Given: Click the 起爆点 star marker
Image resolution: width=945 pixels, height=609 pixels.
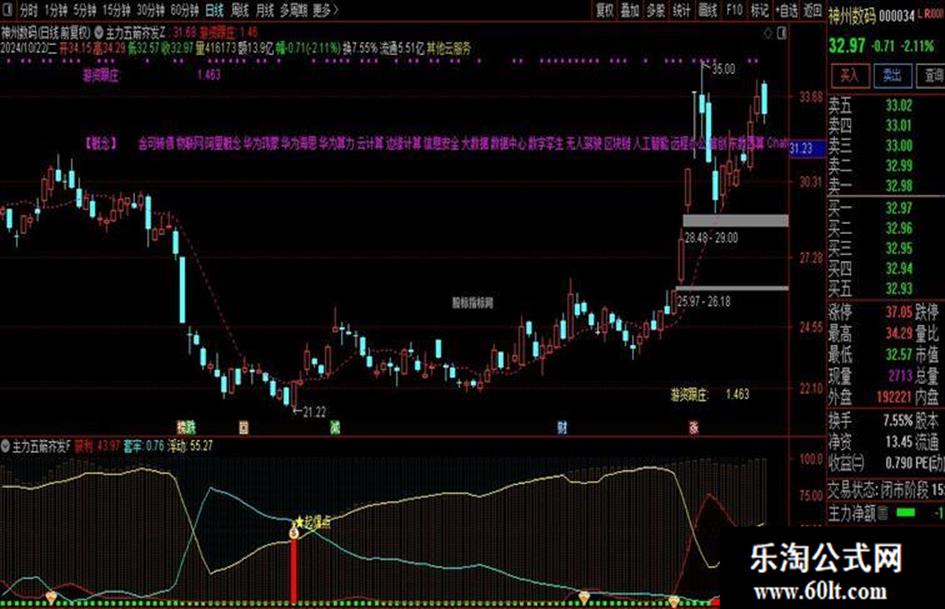Looking at the screenshot, I should coord(312,522).
